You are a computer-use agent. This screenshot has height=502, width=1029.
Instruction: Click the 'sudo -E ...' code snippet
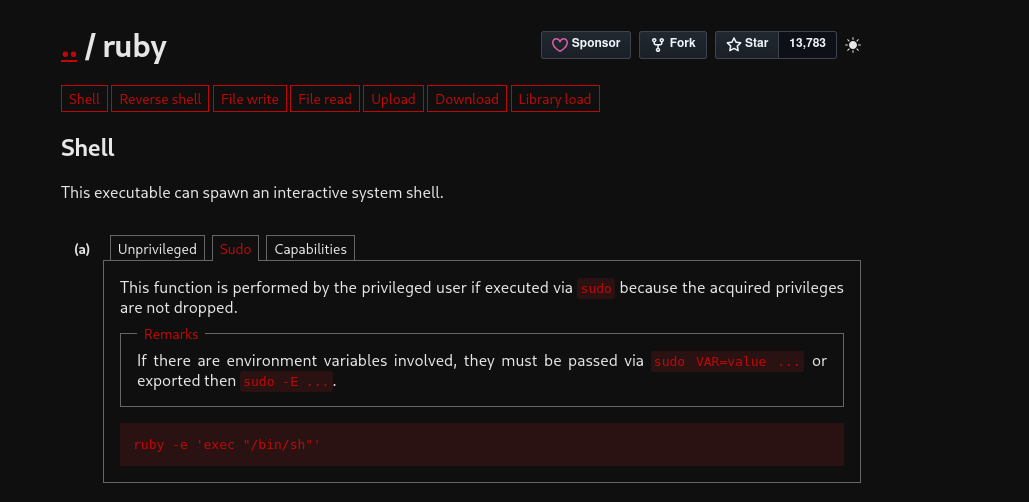[287, 382]
